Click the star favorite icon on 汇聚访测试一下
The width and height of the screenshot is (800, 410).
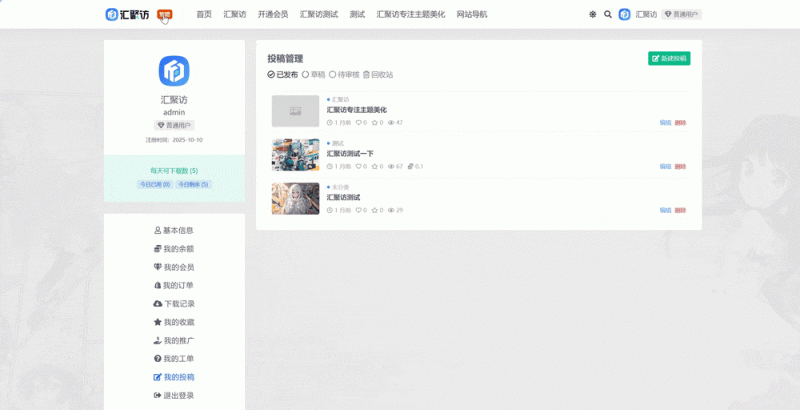click(x=374, y=167)
